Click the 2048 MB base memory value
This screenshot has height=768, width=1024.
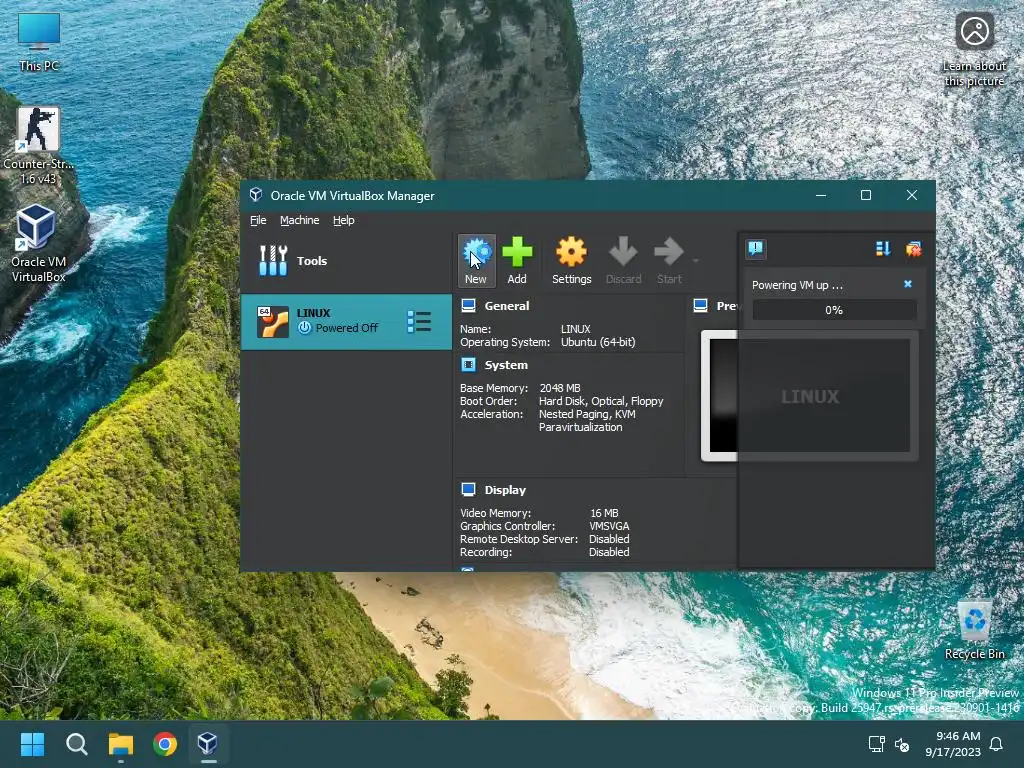click(560, 388)
